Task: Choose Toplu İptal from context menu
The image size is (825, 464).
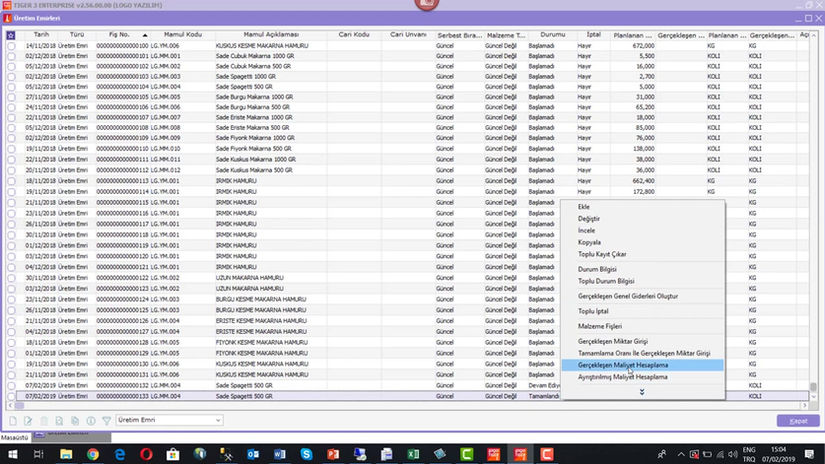Action: point(593,311)
